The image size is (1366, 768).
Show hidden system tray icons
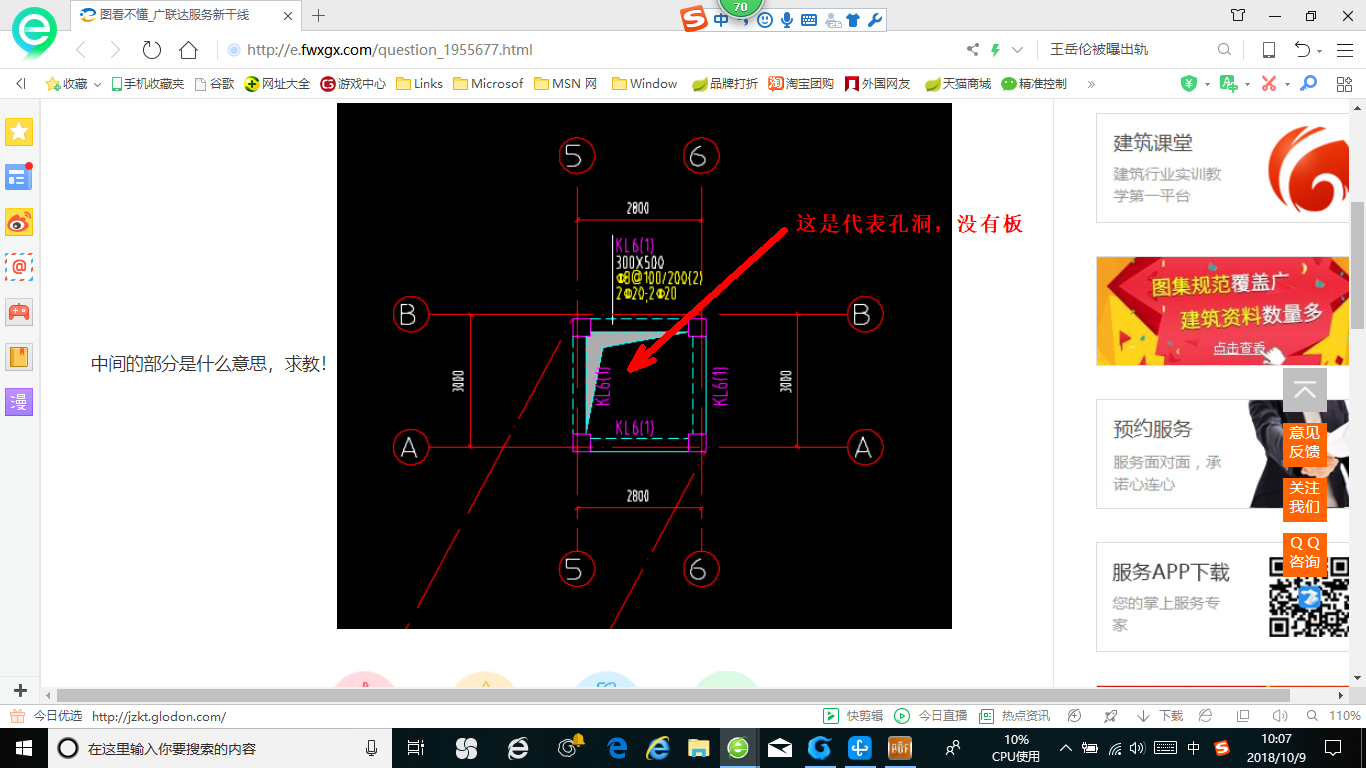coord(1066,748)
